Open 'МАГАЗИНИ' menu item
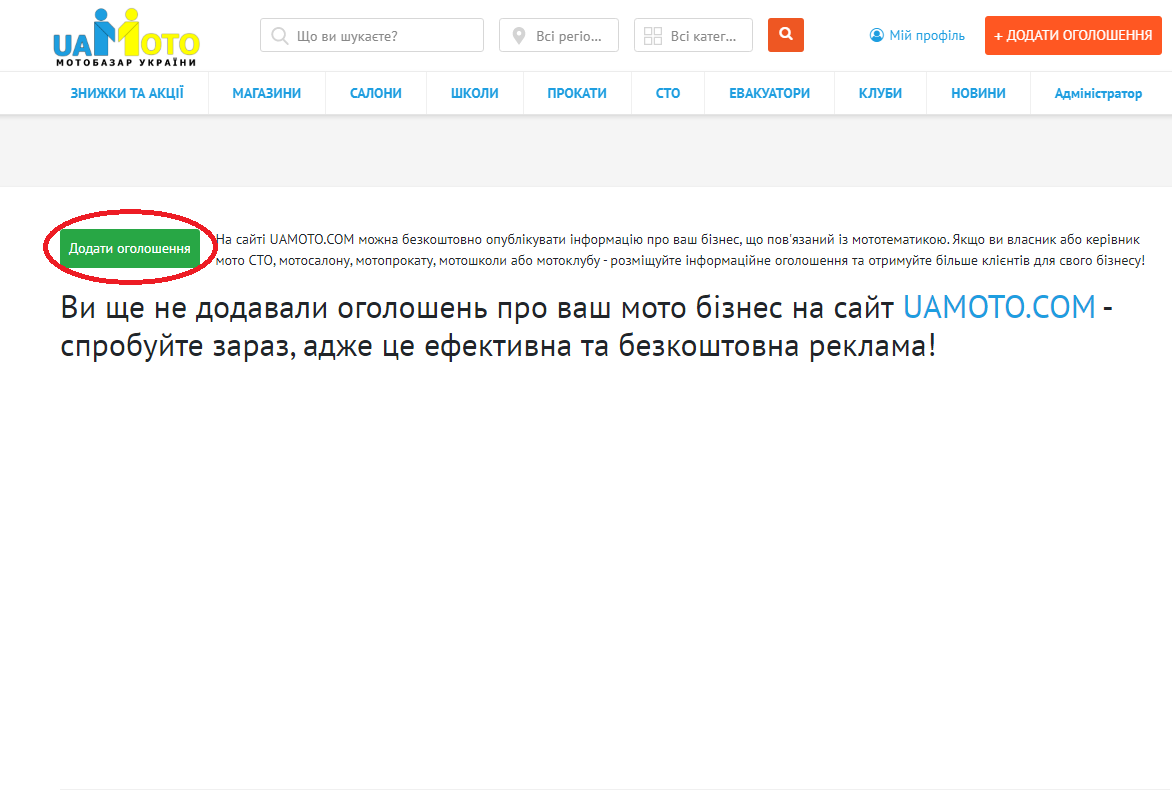The image size is (1172, 801). click(x=267, y=93)
